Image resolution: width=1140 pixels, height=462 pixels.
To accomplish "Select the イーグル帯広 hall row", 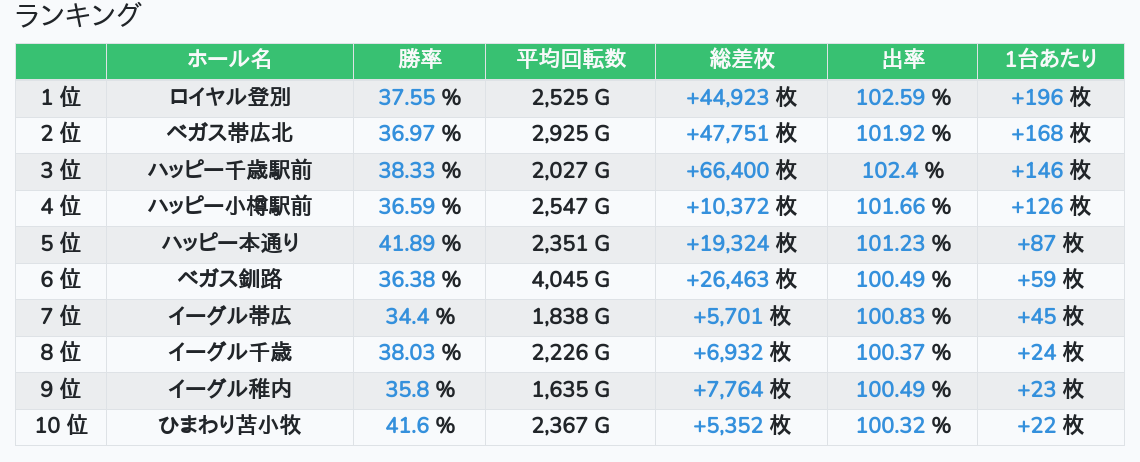I will (x=230, y=316).
